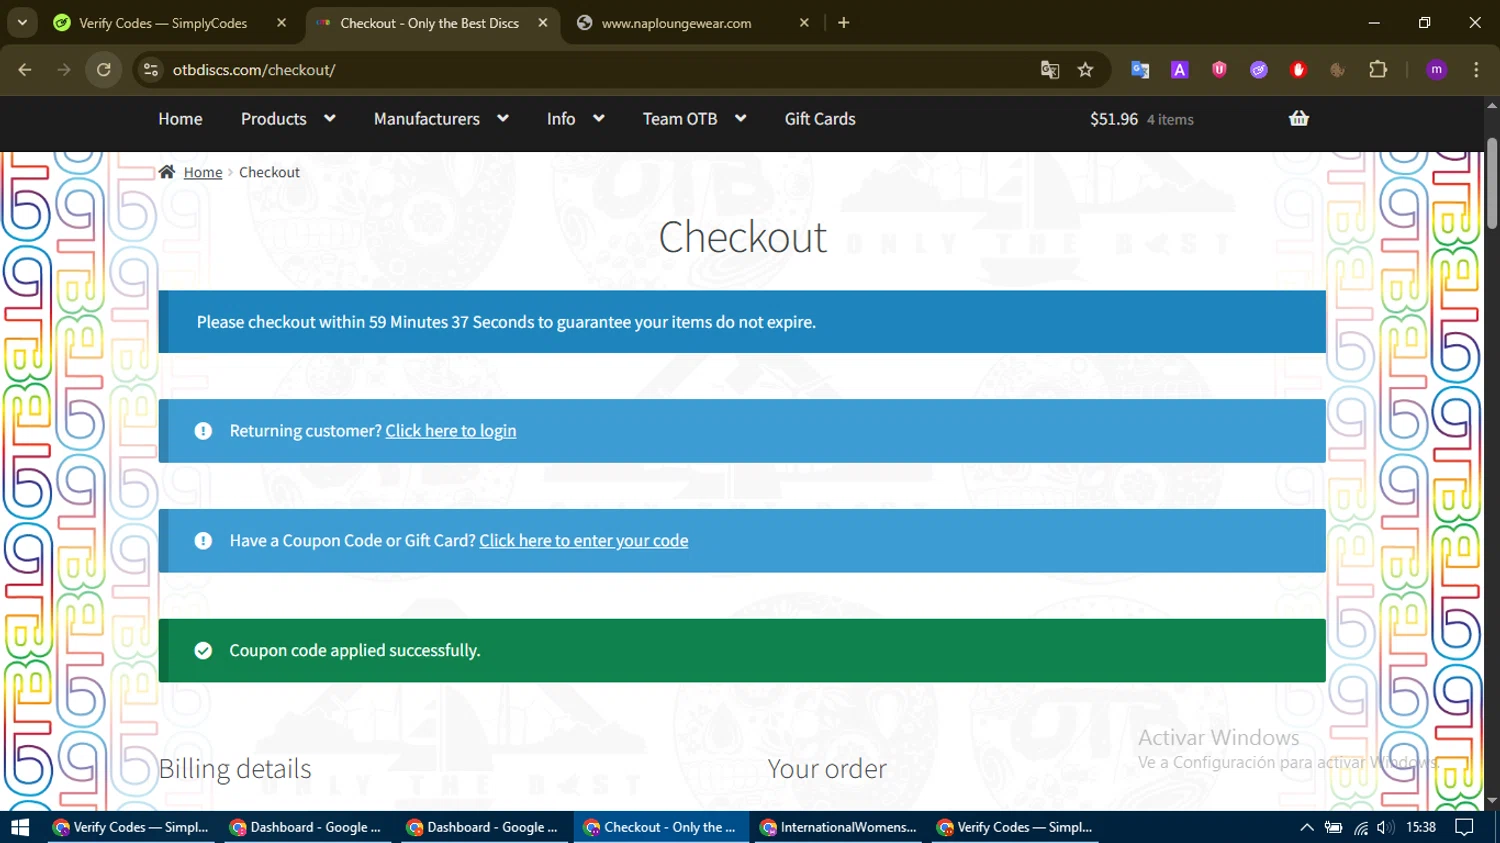The height and width of the screenshot is (843, 1500).
Task: Open the $51.96 4 items cart link
Action: (x=1142, y=119)
